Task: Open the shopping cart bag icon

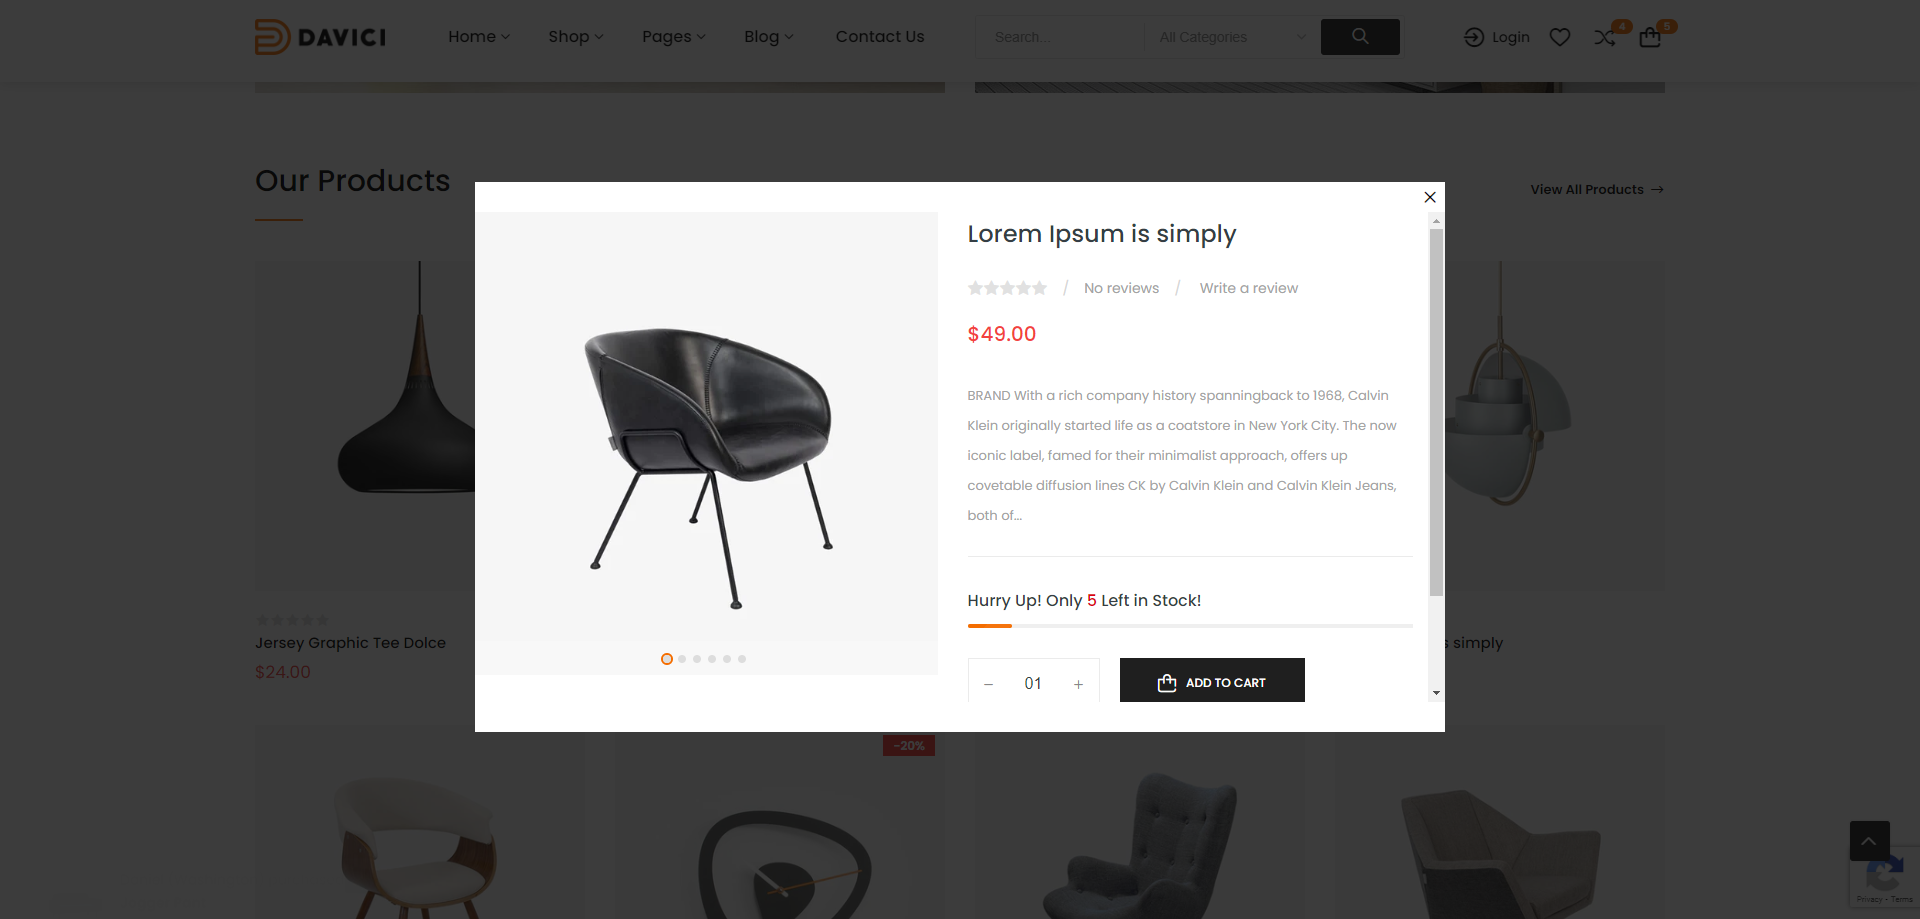Action: (1650, 37)
